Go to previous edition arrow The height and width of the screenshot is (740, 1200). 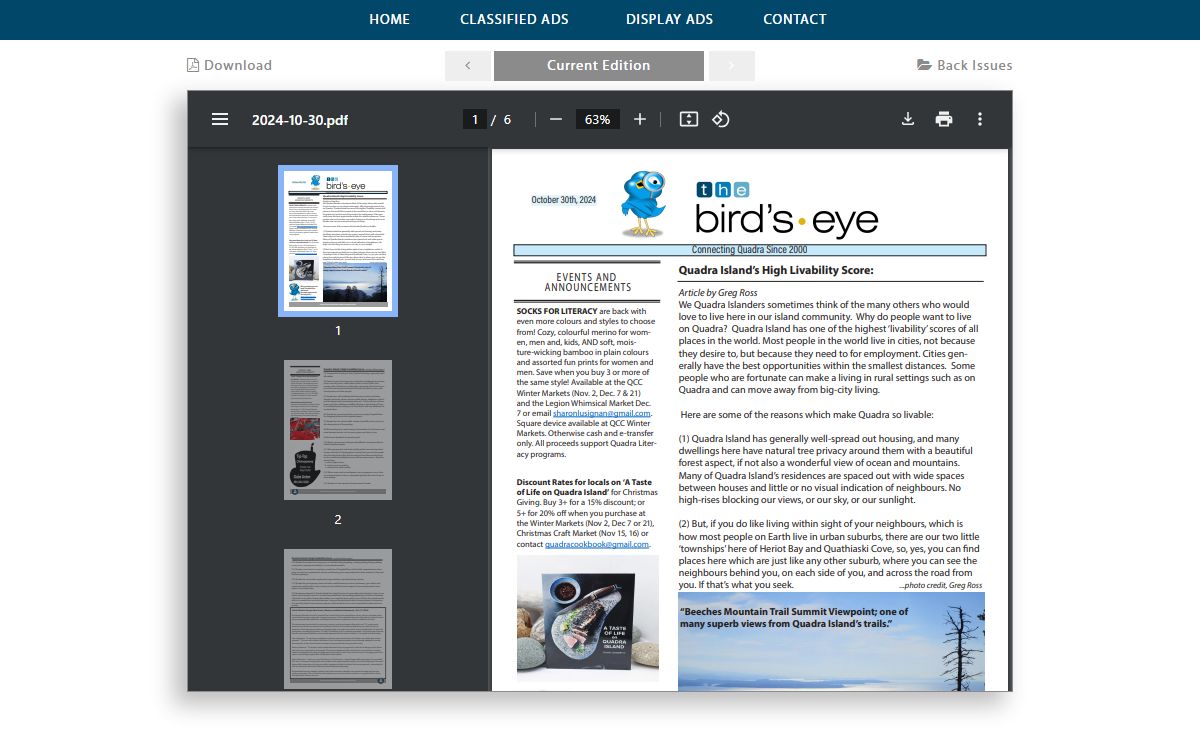pos(468,66)
